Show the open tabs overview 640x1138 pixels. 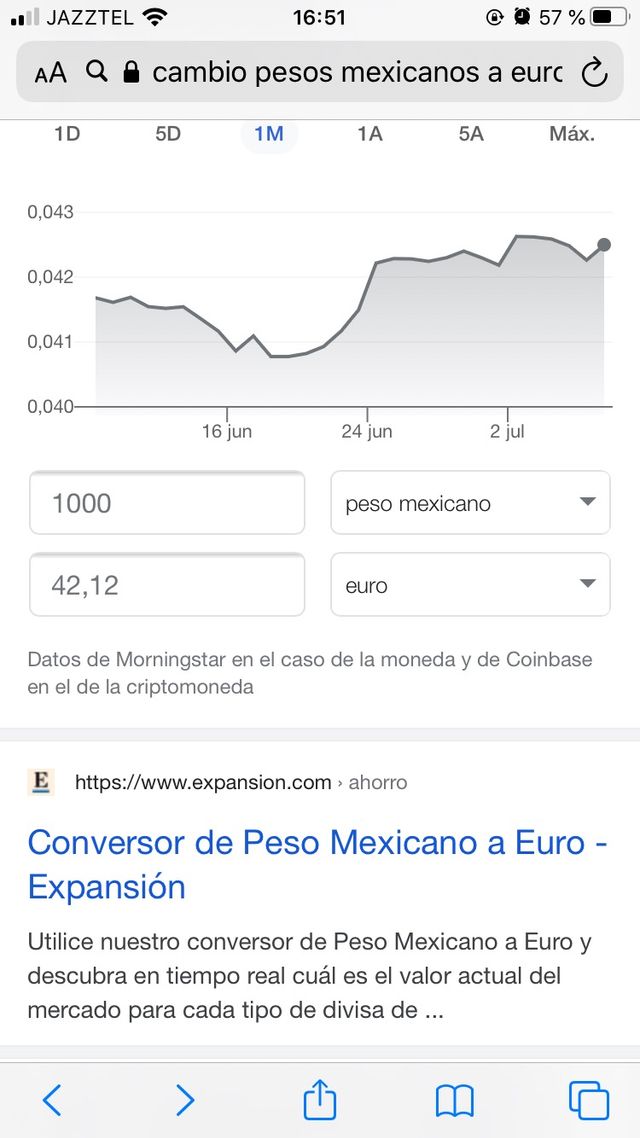587,1100
